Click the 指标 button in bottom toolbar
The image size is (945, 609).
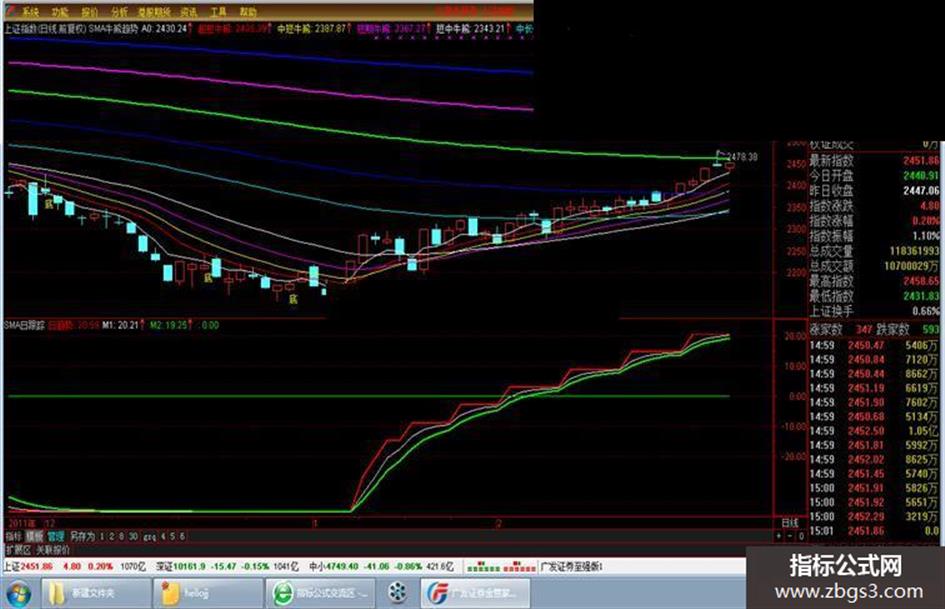tap(13, 536)
